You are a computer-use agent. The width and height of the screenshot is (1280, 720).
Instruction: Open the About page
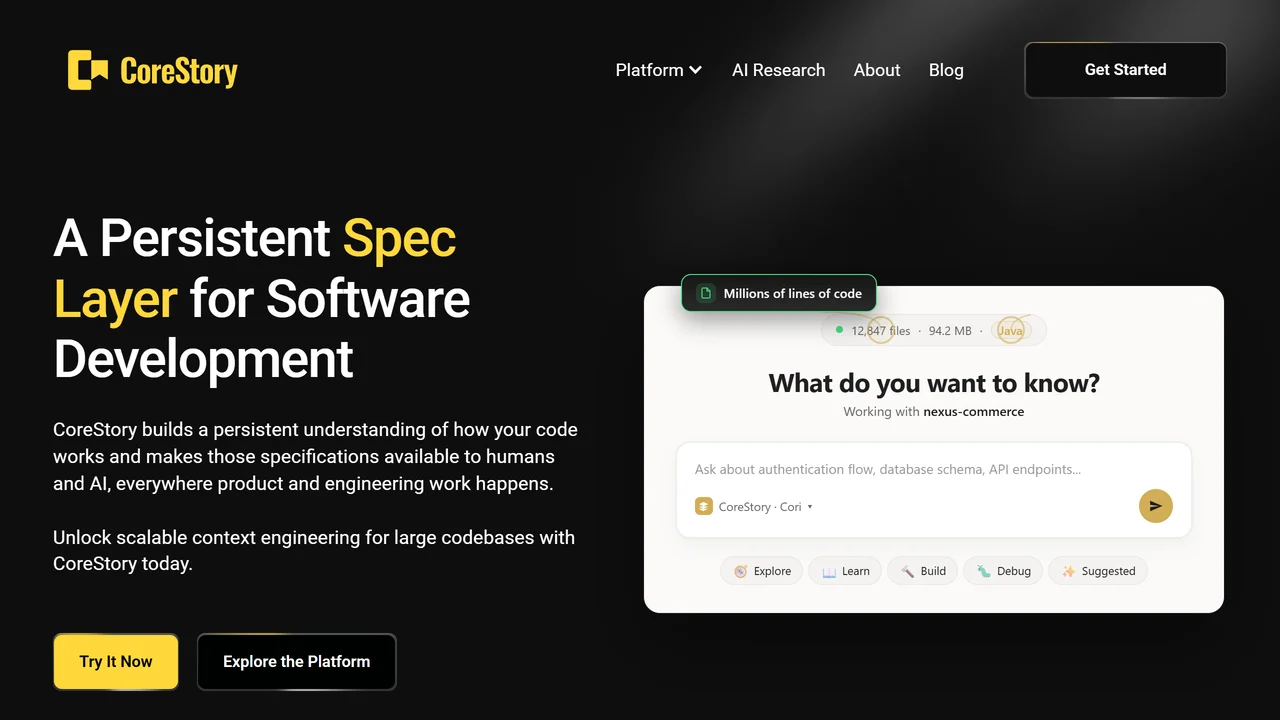pos(877,70)
